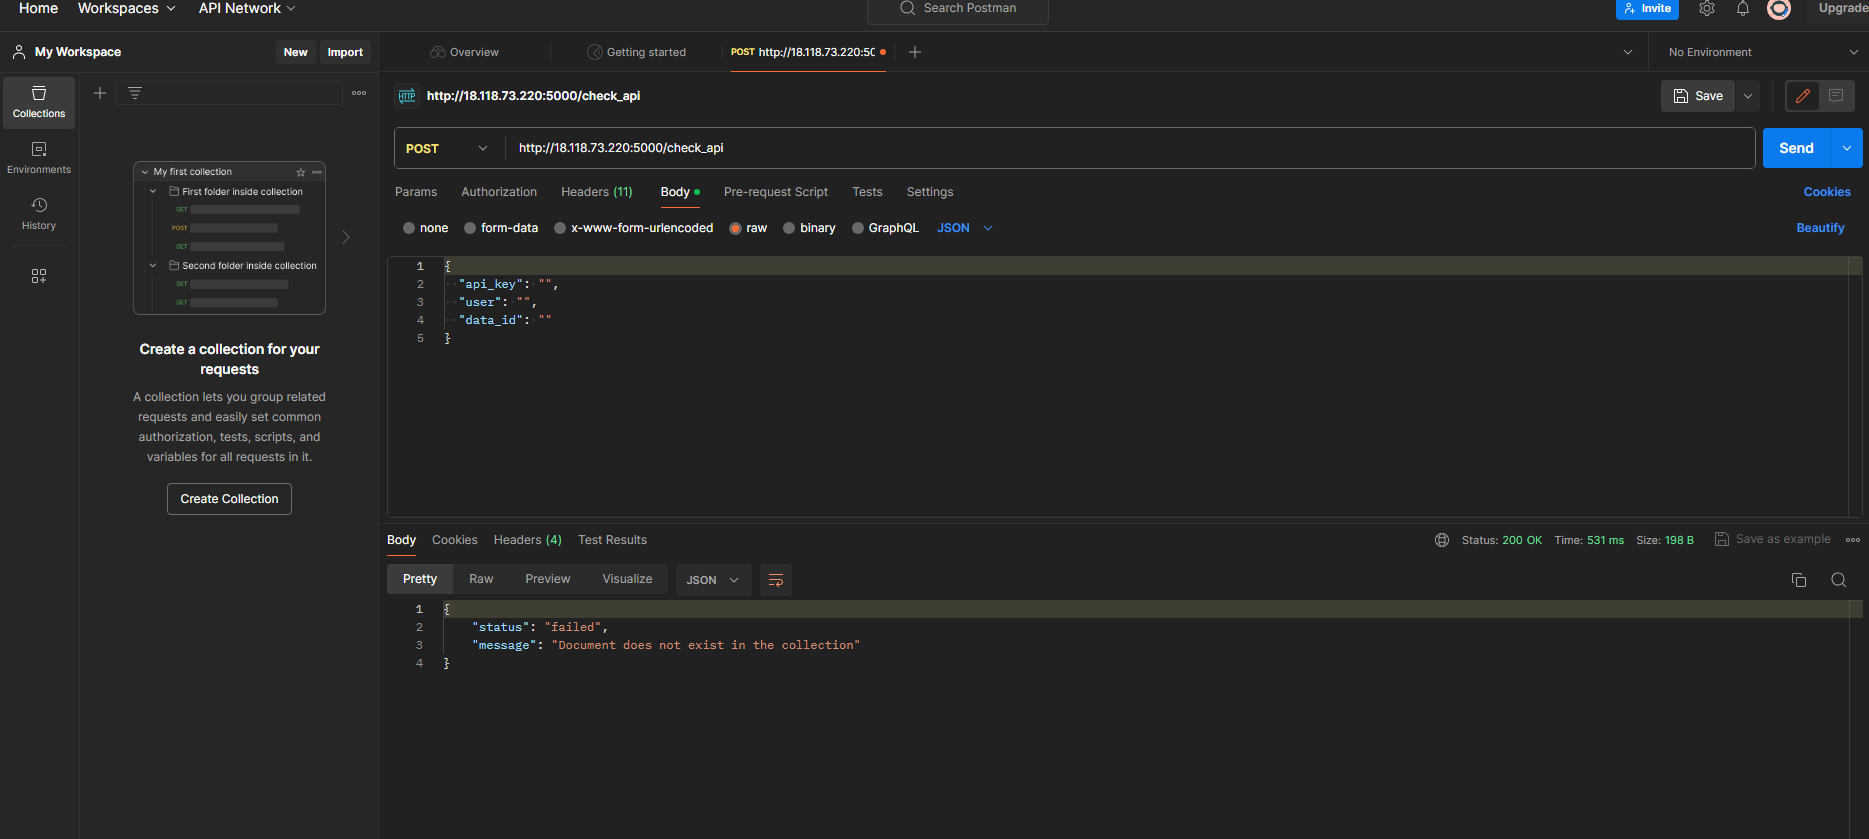Switch to the request Tests tab
The height and width of the screenshot is (839, 1869).
pyautogui.click(x=867, y=192)
